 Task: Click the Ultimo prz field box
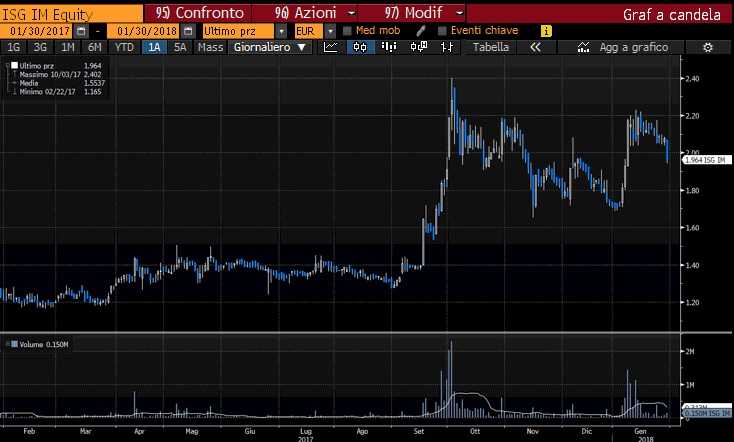point(238,31)
